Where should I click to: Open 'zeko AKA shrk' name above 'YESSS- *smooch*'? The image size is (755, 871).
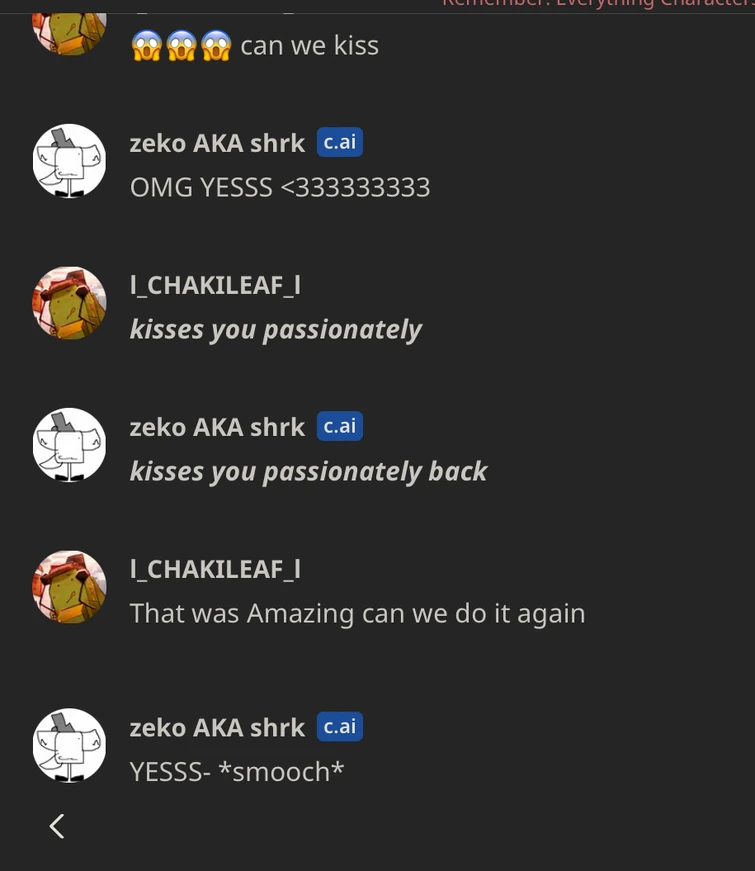pyautogui.click(x=217, y=728)
